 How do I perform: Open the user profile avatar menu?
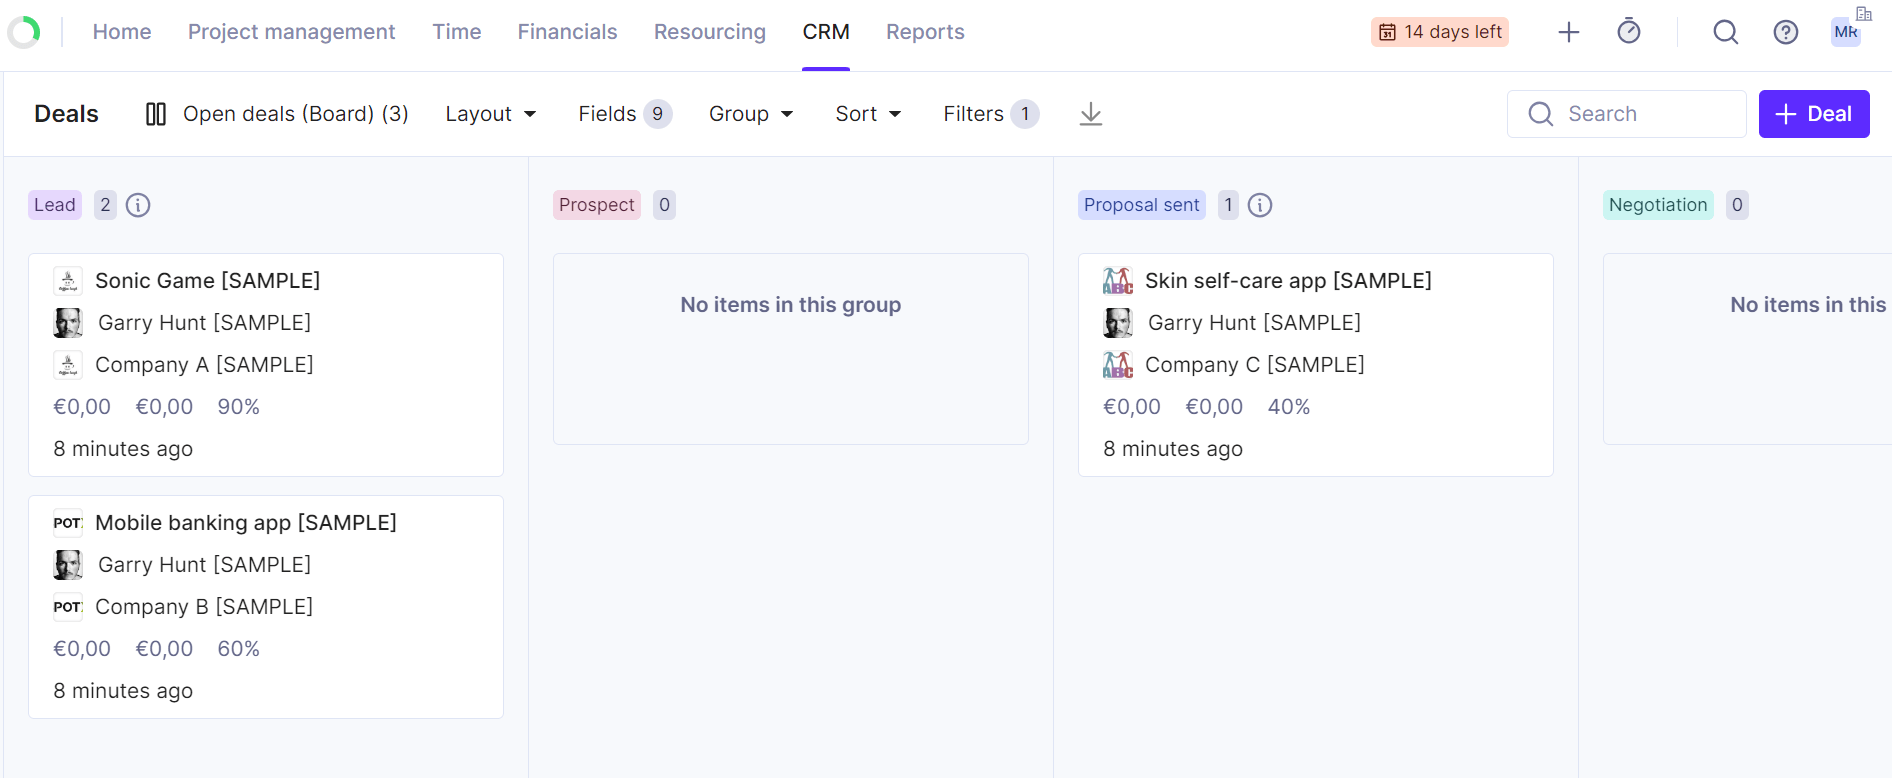pos(1845,32)
